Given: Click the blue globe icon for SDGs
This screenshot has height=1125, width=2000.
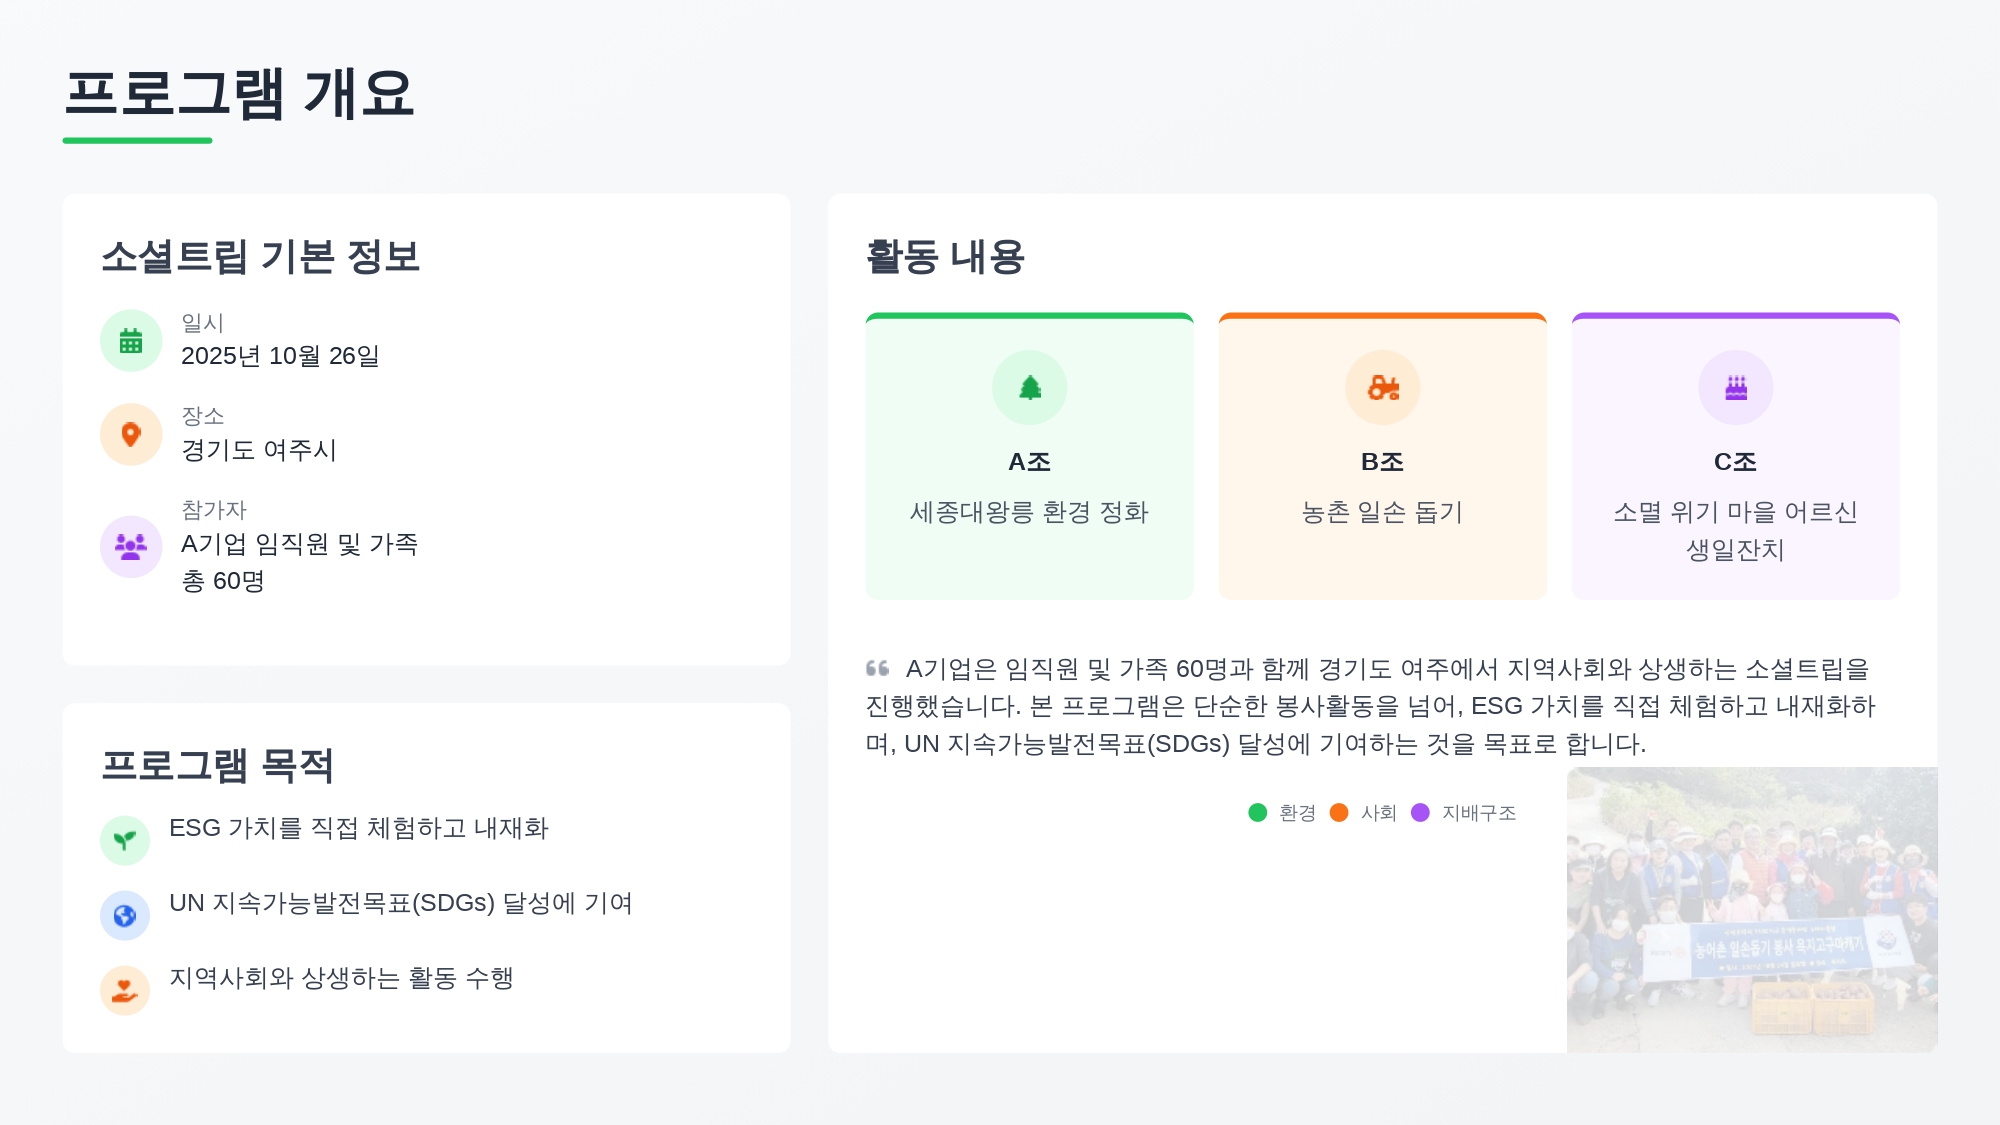Looking at the screenshot, I should pyautogui.click(x=125, y=915).
